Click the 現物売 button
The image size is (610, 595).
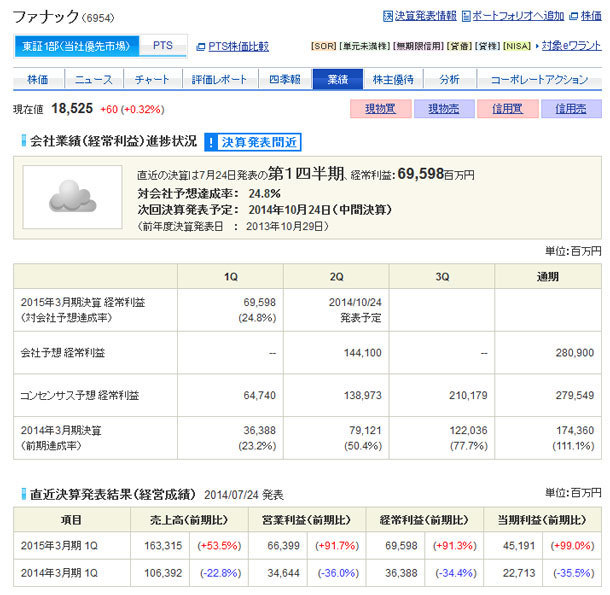[444, 109]
